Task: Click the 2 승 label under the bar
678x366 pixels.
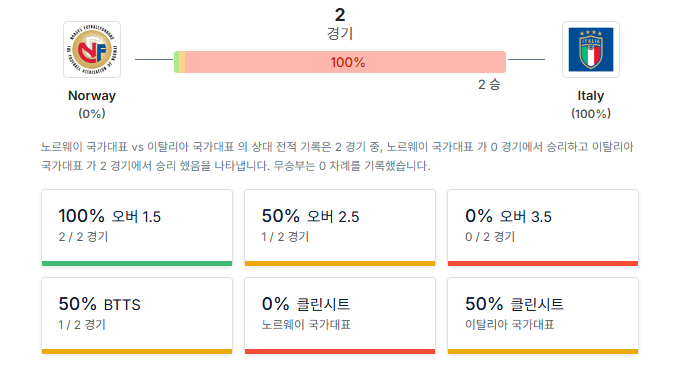Action: tap(489, 84)
